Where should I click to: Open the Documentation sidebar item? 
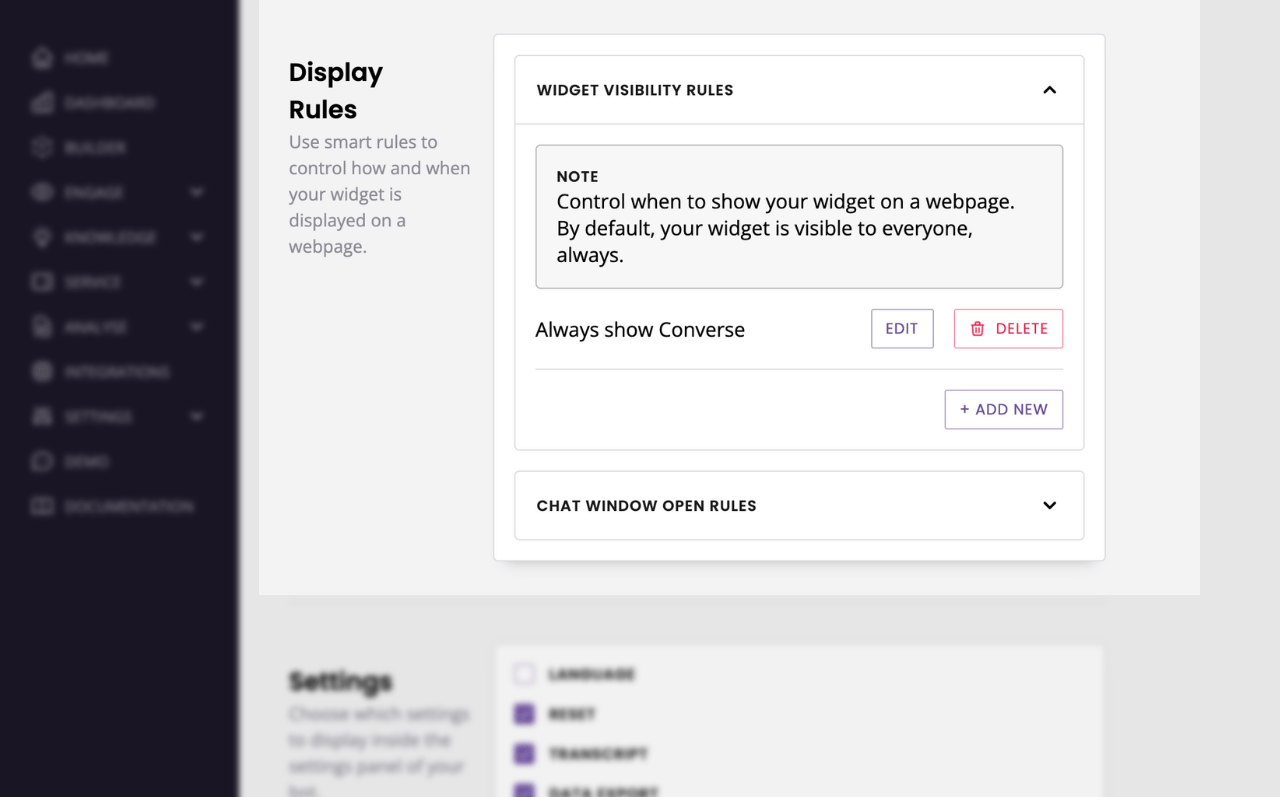click(40, 506)
